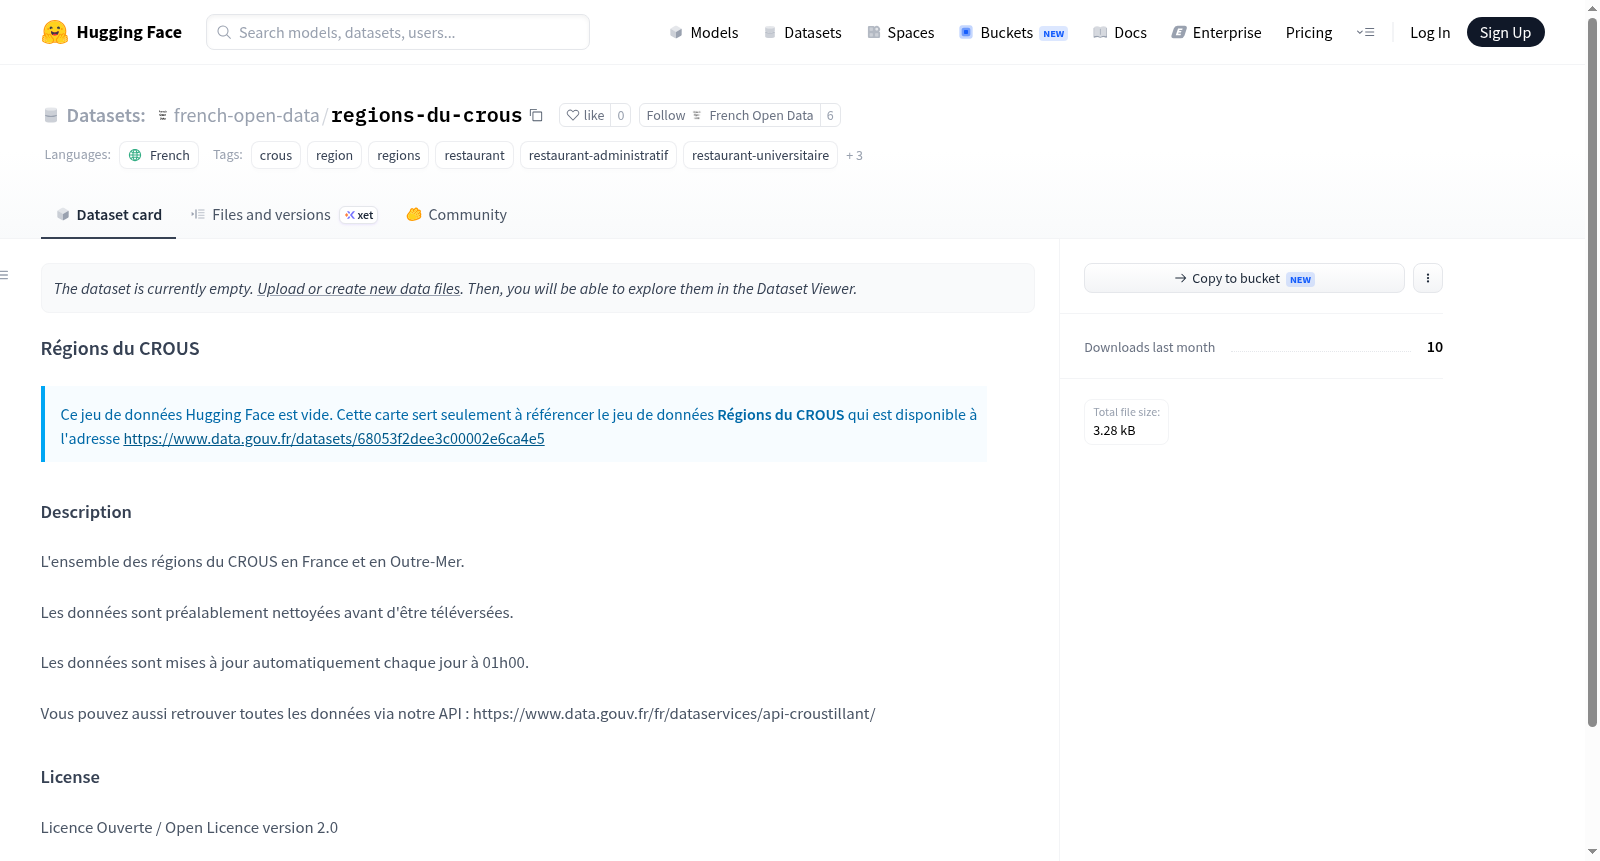The image size is (1600, 861).
Task: Show the +3 hidden tags
Action: [854, 156]
